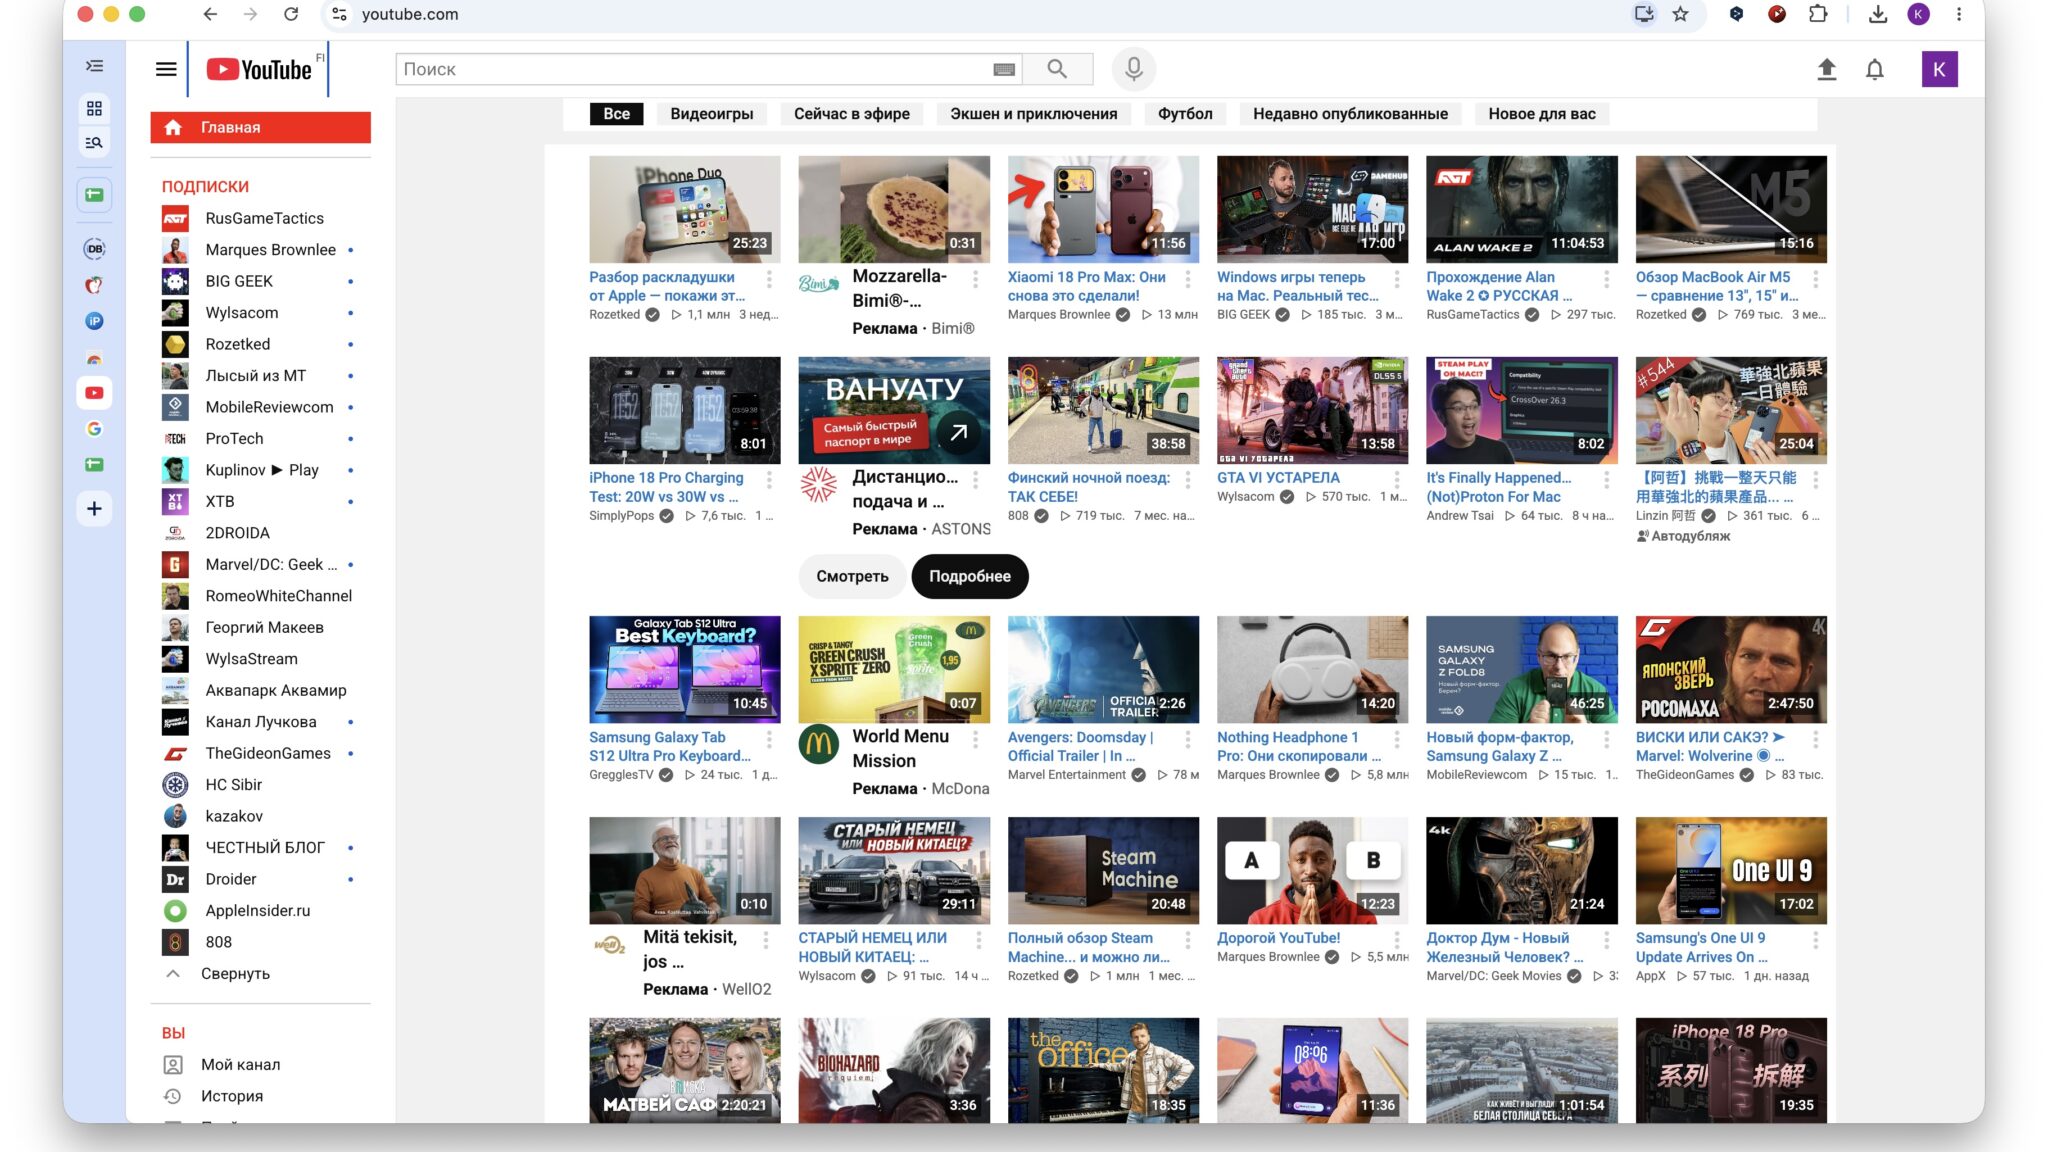Click the Смотреть button
The image size is (2048, 1152).
[852, 576]
